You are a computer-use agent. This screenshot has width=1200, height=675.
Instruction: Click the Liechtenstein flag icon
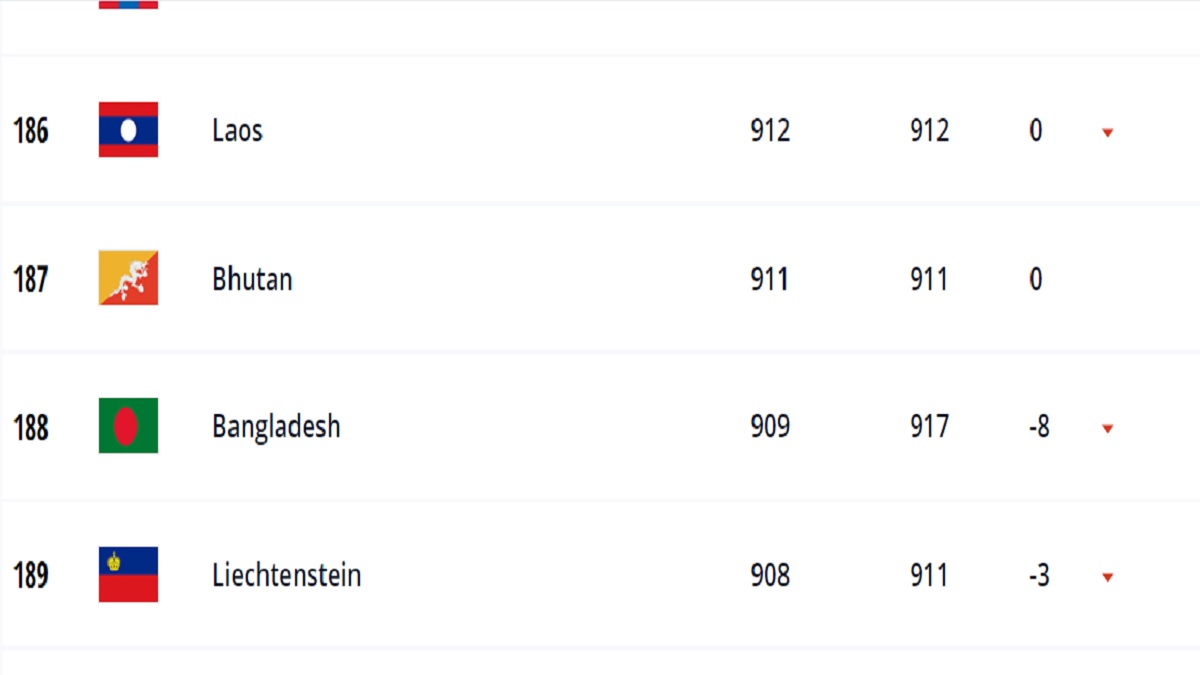pos(128,575)
